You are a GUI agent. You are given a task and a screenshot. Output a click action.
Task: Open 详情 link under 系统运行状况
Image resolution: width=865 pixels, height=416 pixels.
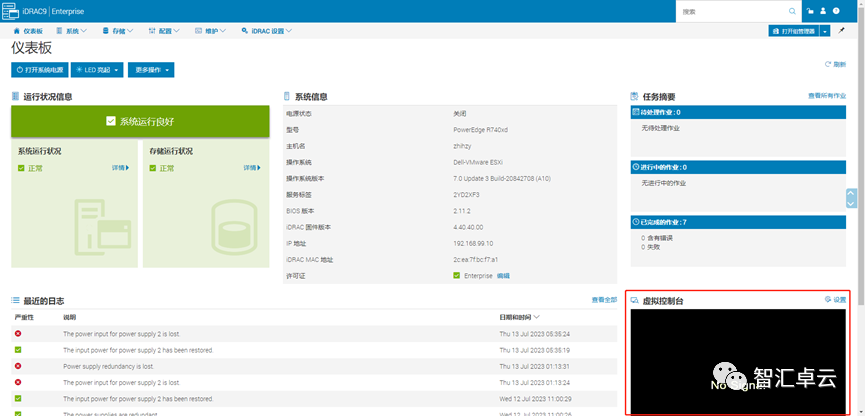pos(121,168)
